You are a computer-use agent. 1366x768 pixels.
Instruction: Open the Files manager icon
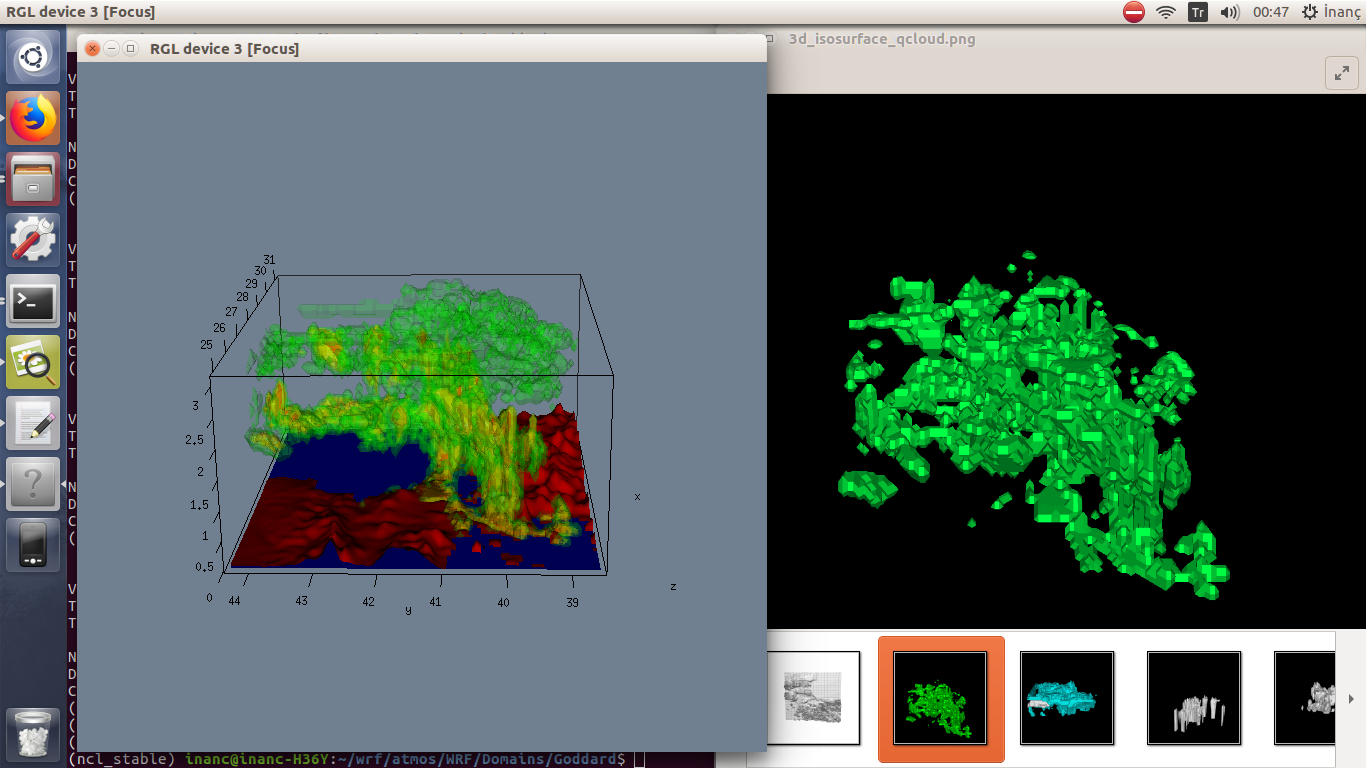click(34, 180)
